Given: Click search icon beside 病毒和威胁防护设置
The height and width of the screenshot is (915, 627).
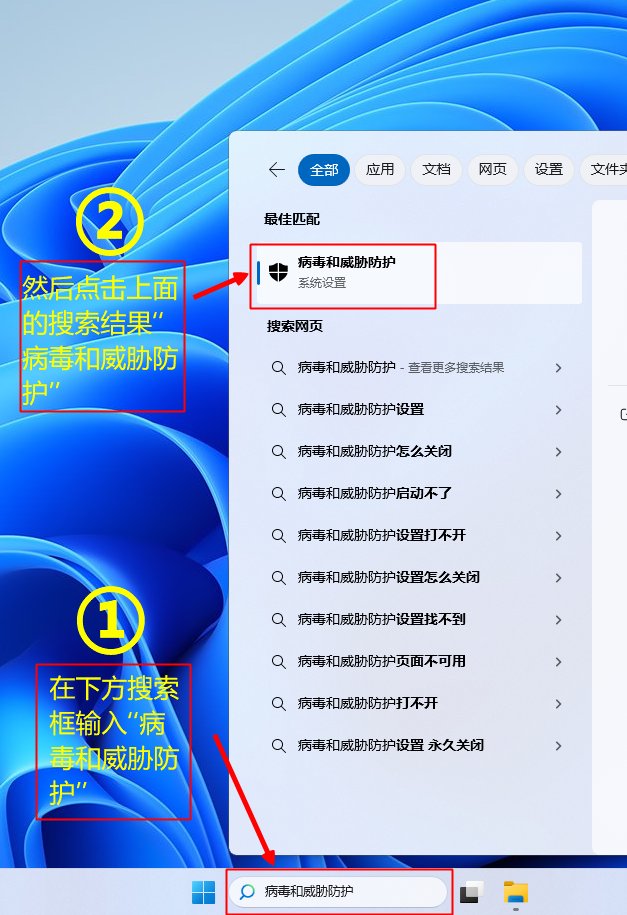Looking at the screenshot, I should pyautogui.click(x=278, y=410).
